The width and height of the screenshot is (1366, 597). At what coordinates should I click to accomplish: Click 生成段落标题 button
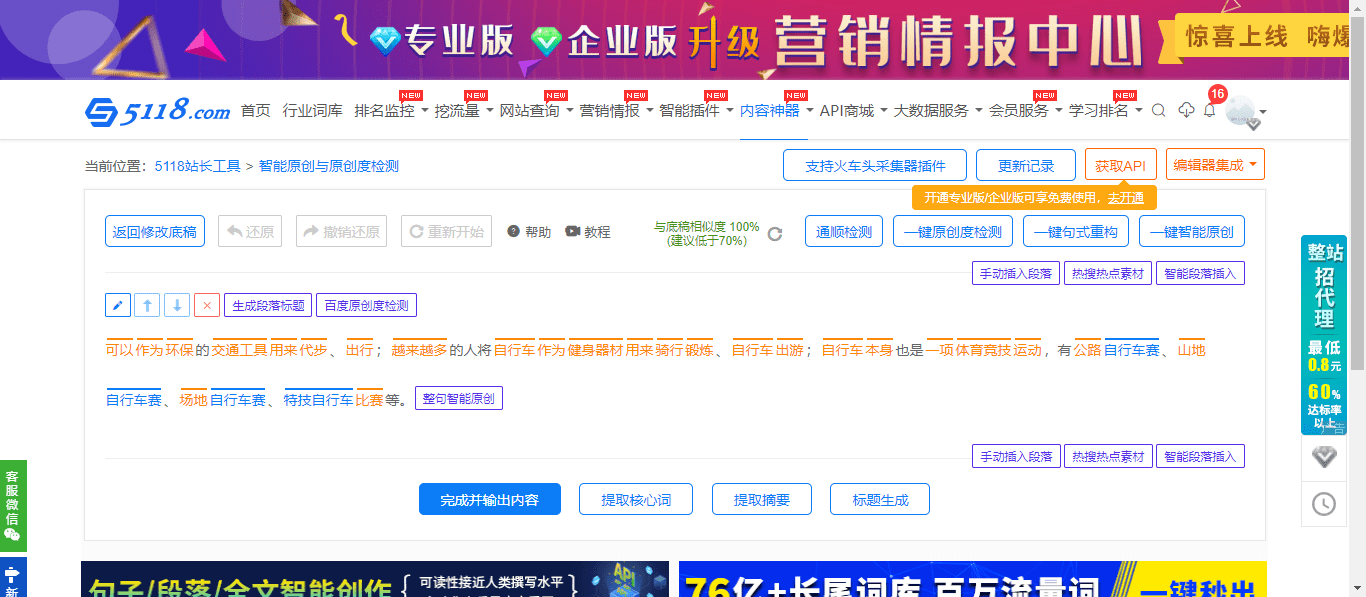coord(268,305)
